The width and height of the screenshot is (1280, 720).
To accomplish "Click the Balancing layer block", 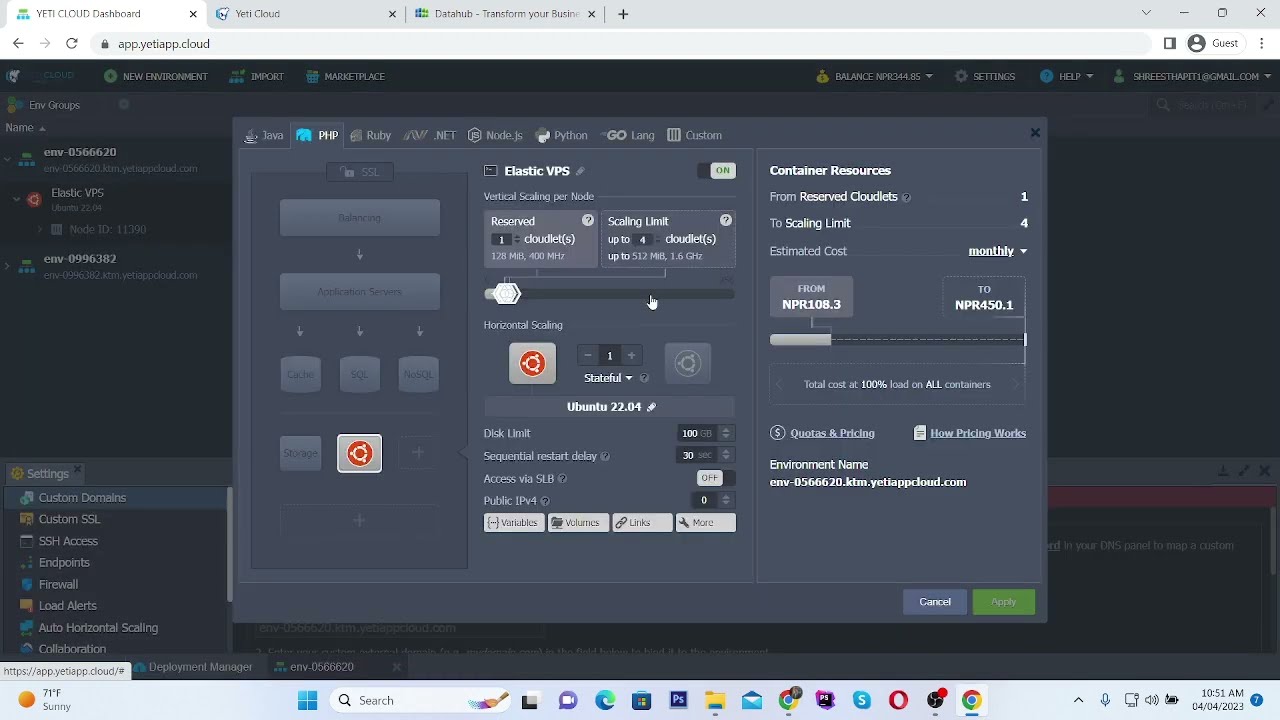I will tap(359, 218).
